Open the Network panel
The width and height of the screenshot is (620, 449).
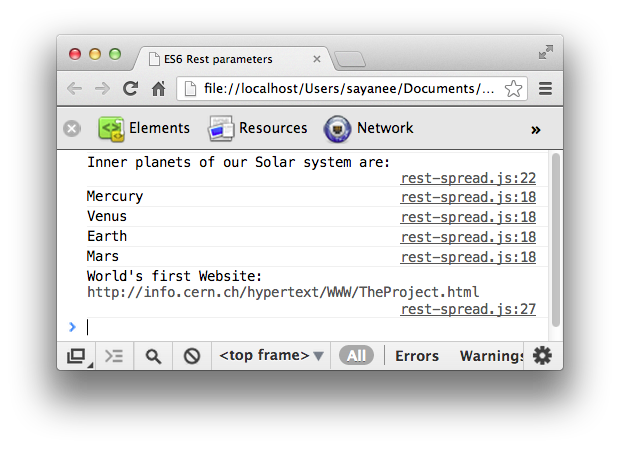pos(368,128)
